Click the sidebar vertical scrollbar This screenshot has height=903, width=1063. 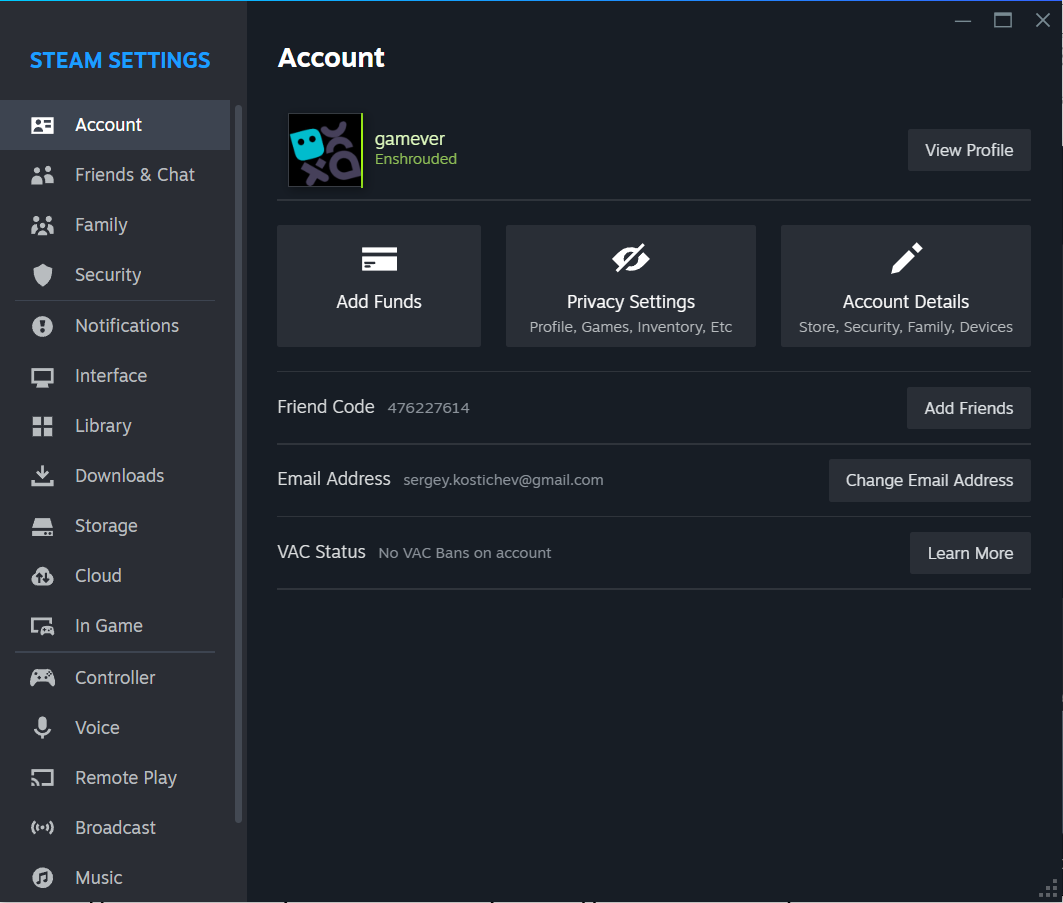tap(238, 464)
